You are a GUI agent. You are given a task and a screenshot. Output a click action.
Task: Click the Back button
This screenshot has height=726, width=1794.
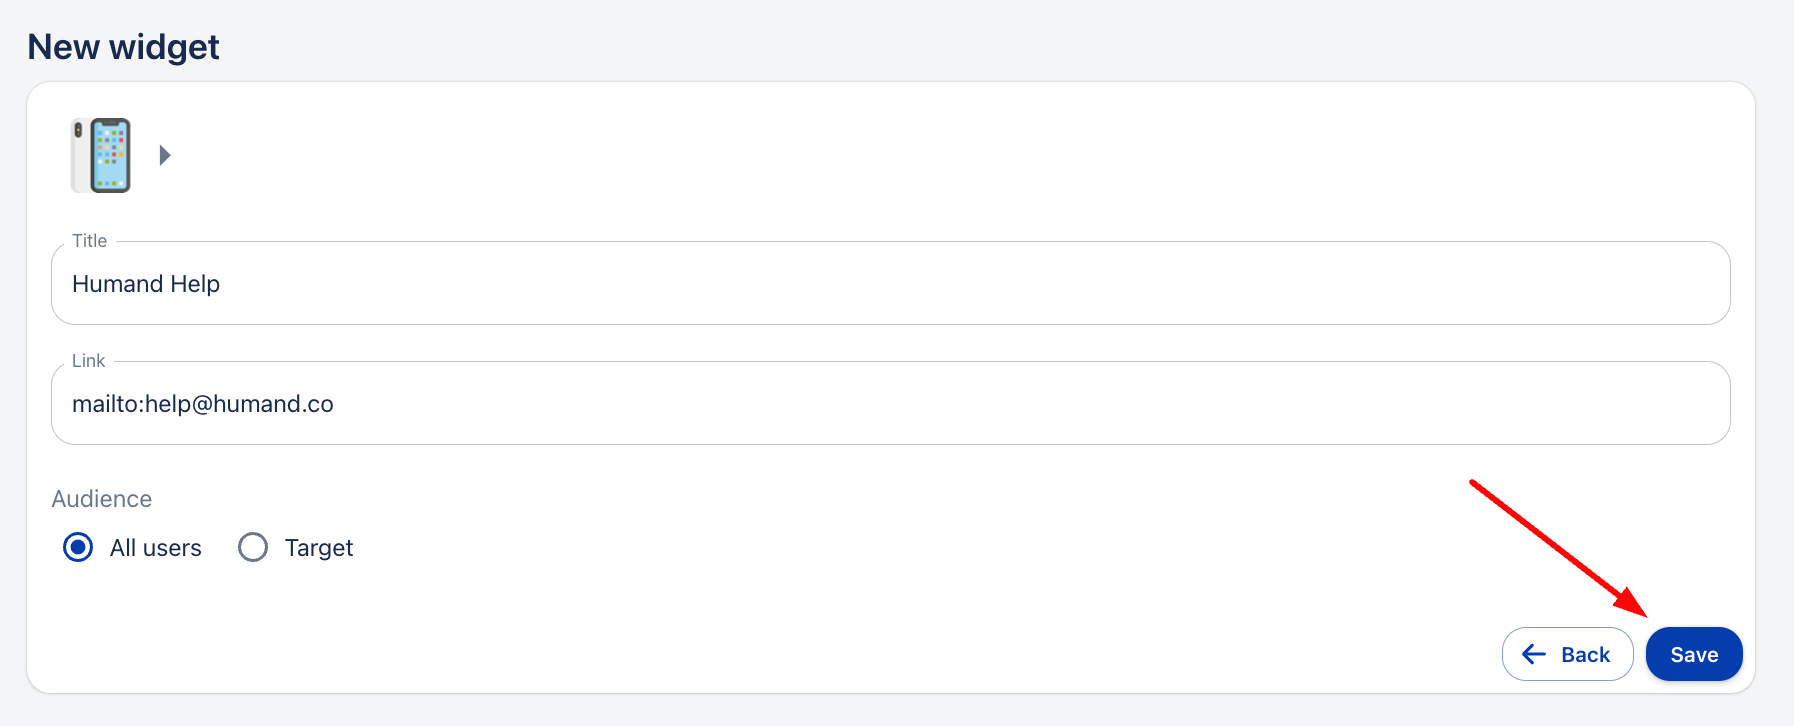(x=1567, y=654)
